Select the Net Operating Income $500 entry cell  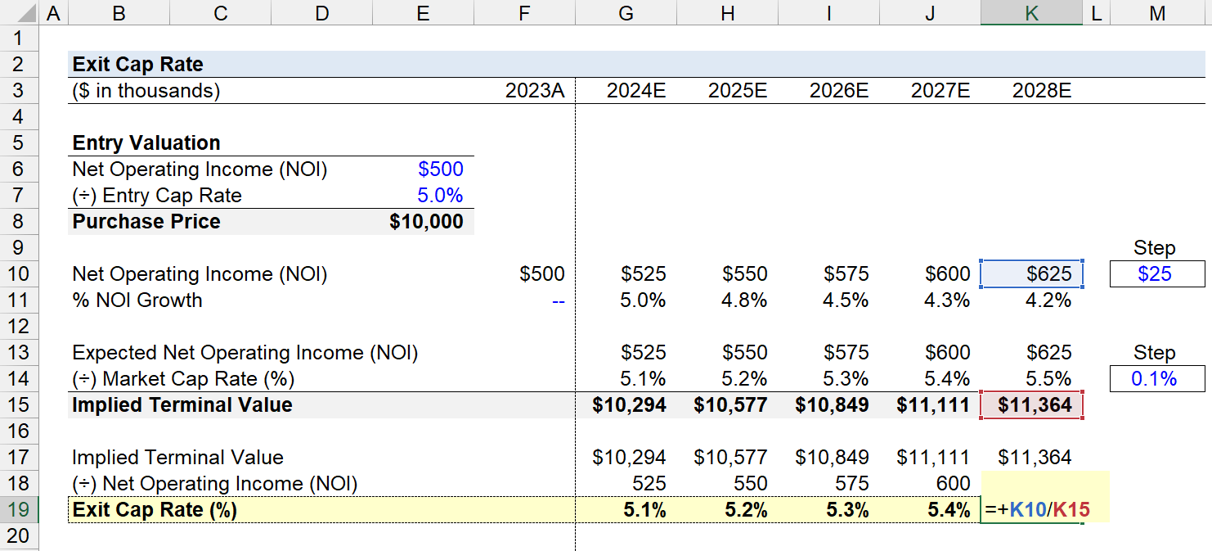click(x=423, y=169)
